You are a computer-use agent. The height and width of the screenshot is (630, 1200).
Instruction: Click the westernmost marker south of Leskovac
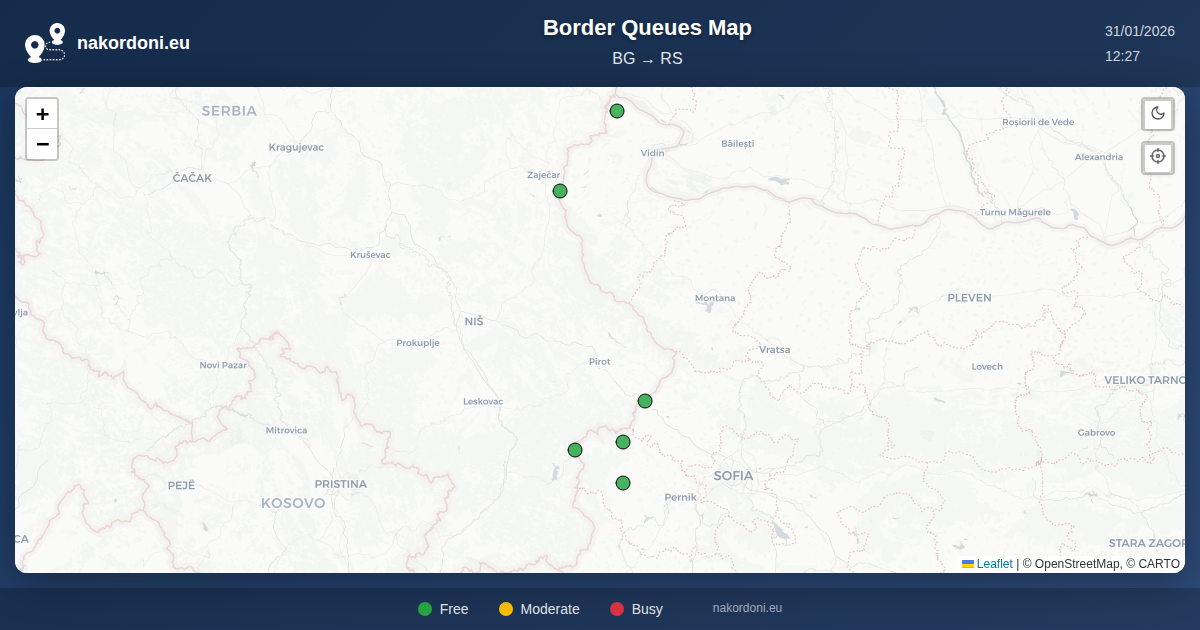click(575, 450)
